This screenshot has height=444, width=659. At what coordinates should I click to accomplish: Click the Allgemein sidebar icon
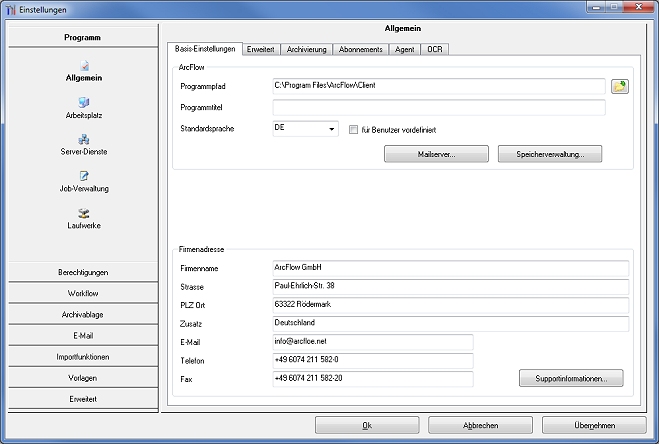(84, 66)
